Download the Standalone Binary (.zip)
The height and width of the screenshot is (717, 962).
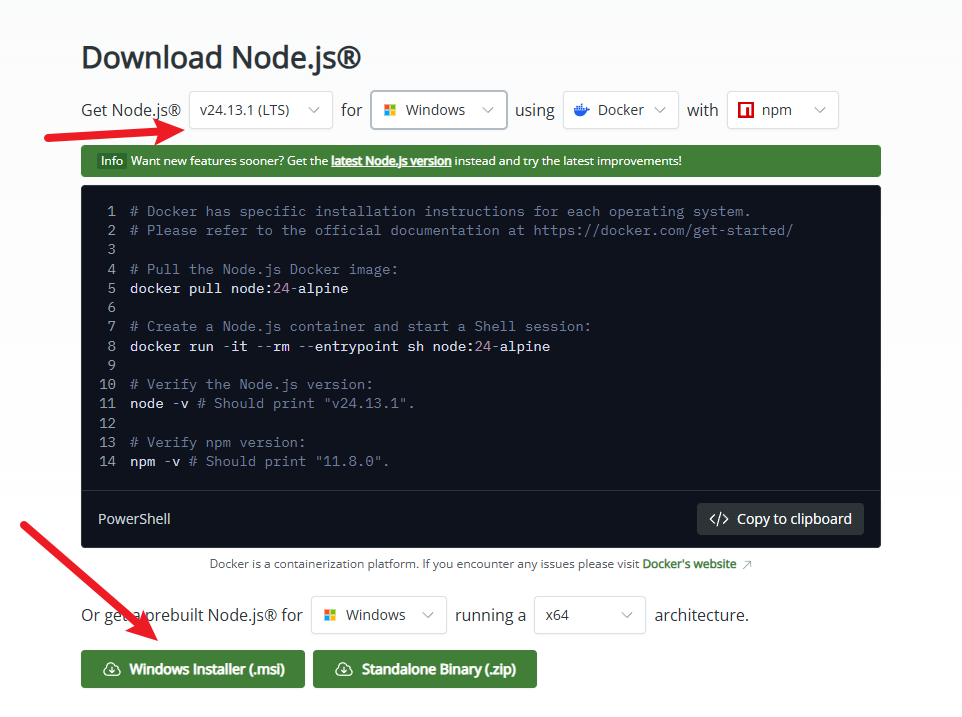425,669
